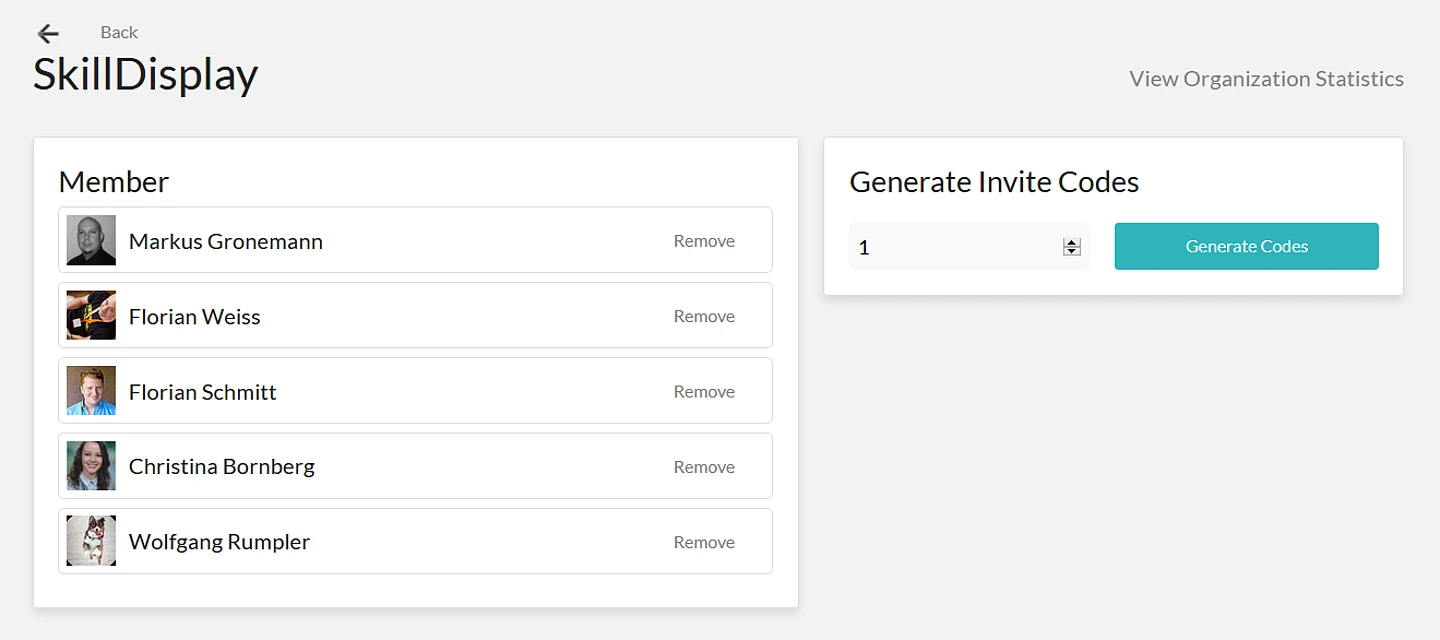1440x640 pixels.
Task: Increase invite code count with up arrow
Action: (1072, 242)
